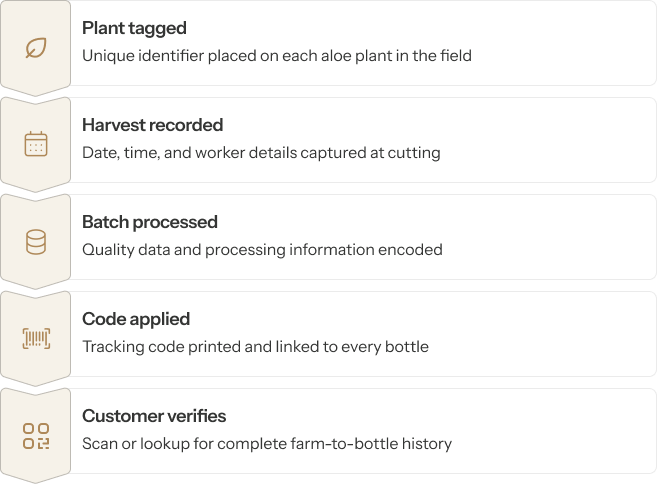Click the unique identifier description text

(276, 56)
